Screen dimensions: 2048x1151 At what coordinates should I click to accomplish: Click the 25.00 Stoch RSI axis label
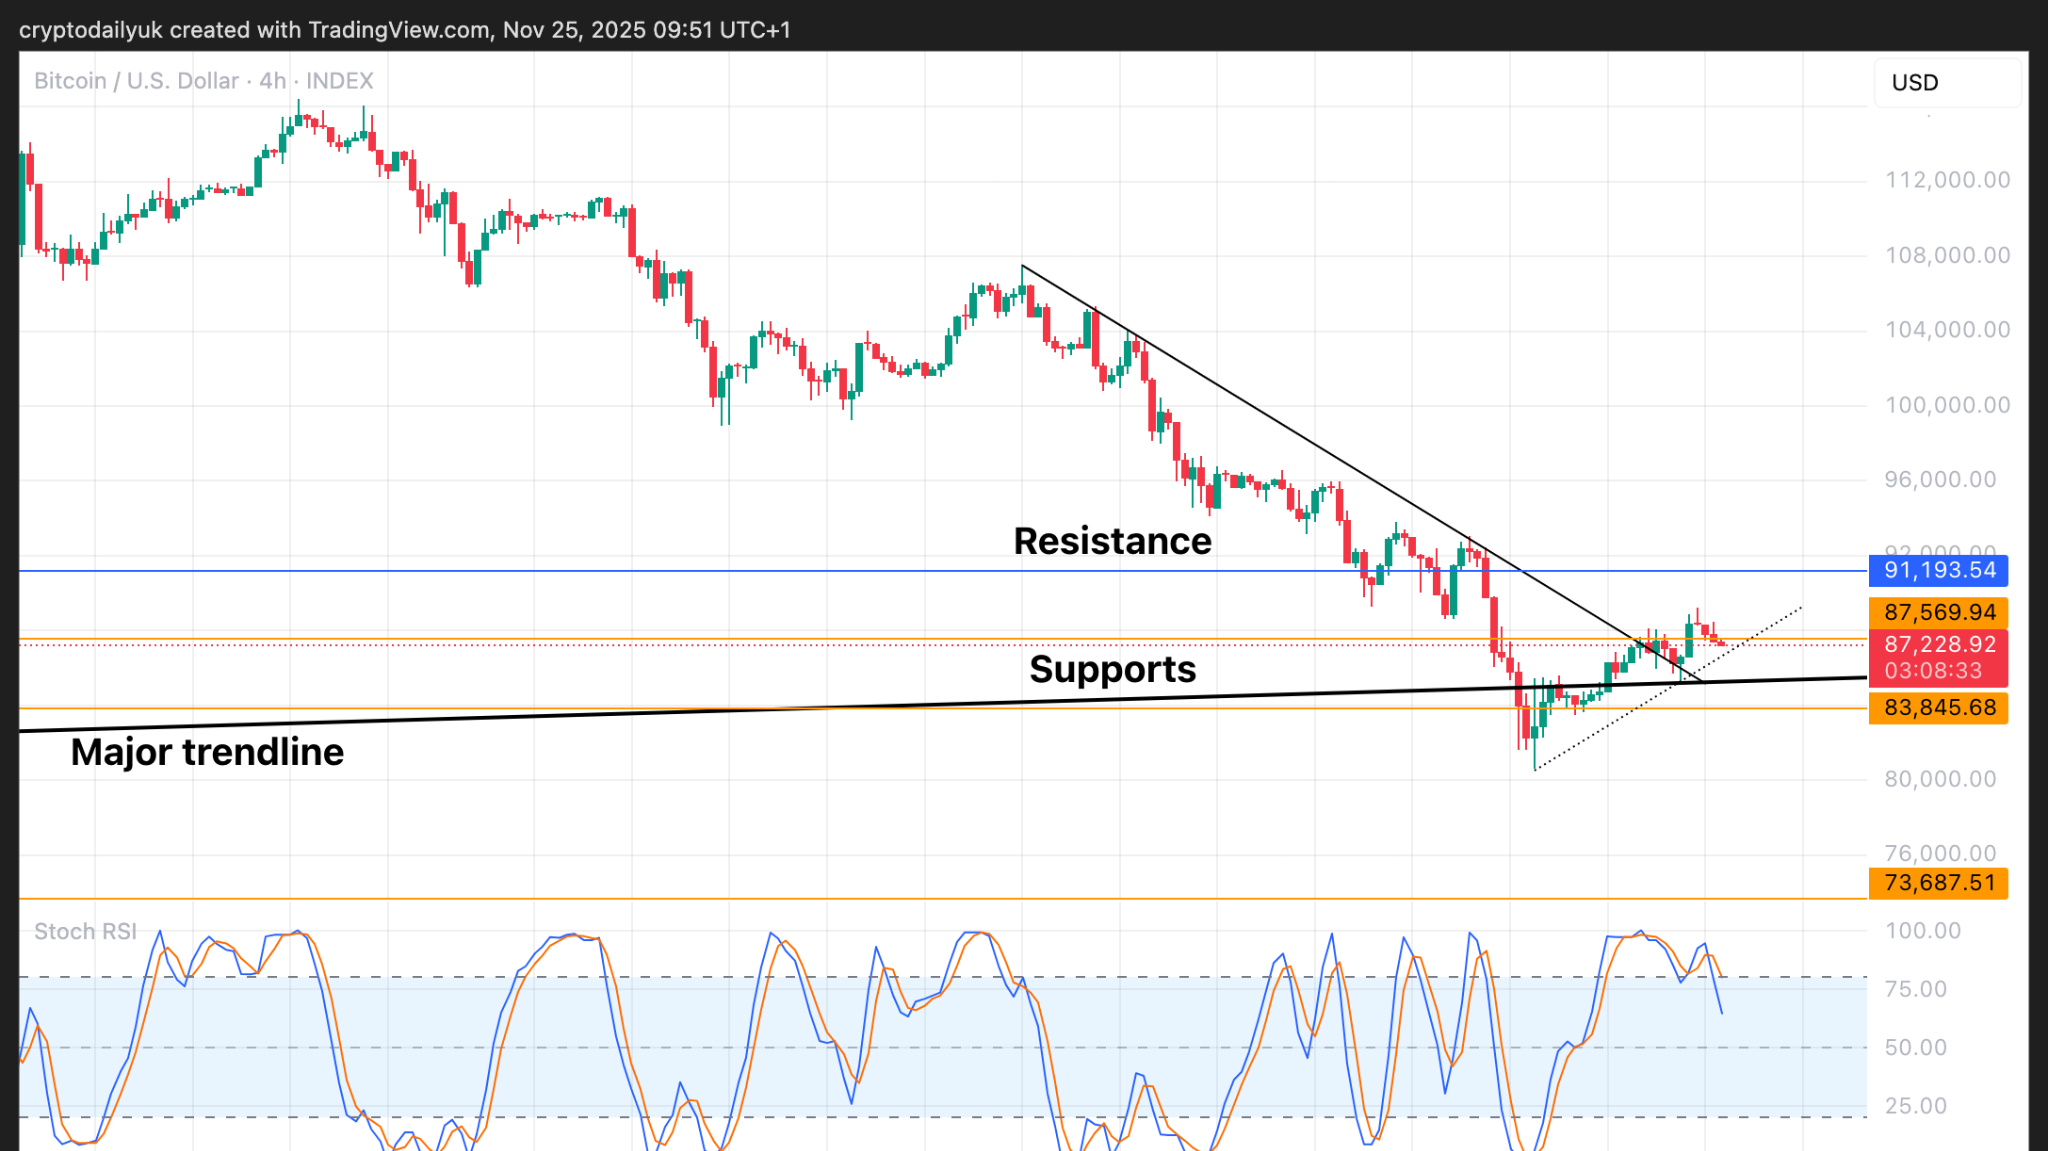tap(1915, 1106)
